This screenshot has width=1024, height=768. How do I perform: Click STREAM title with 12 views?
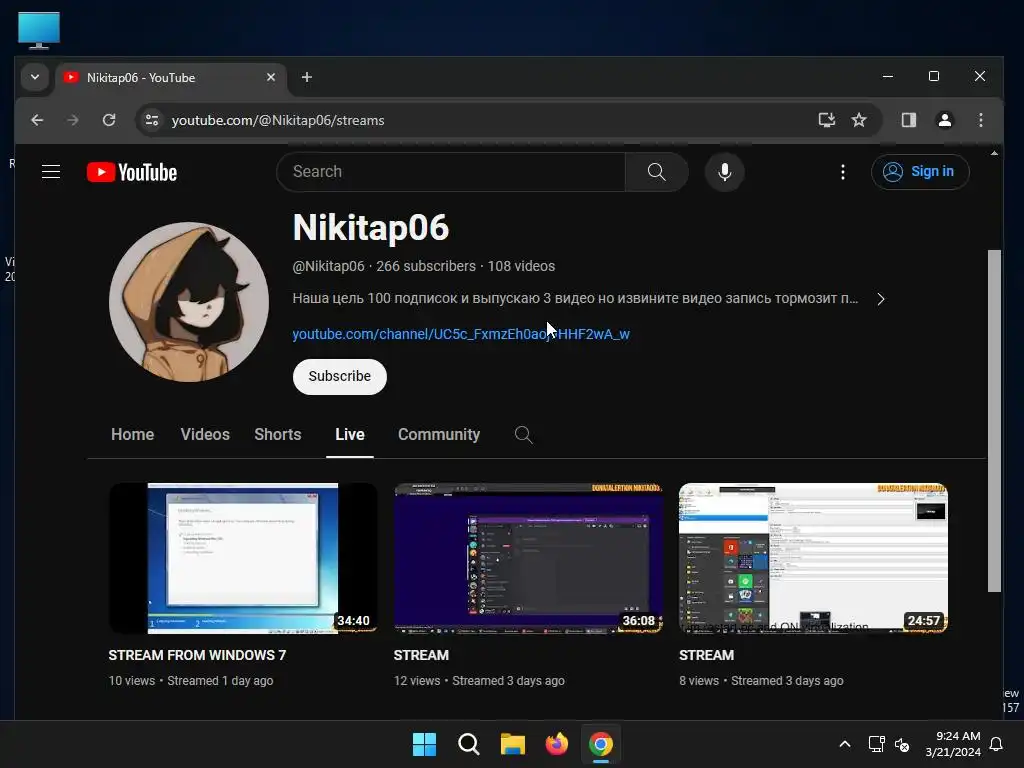tap(421, 655)
